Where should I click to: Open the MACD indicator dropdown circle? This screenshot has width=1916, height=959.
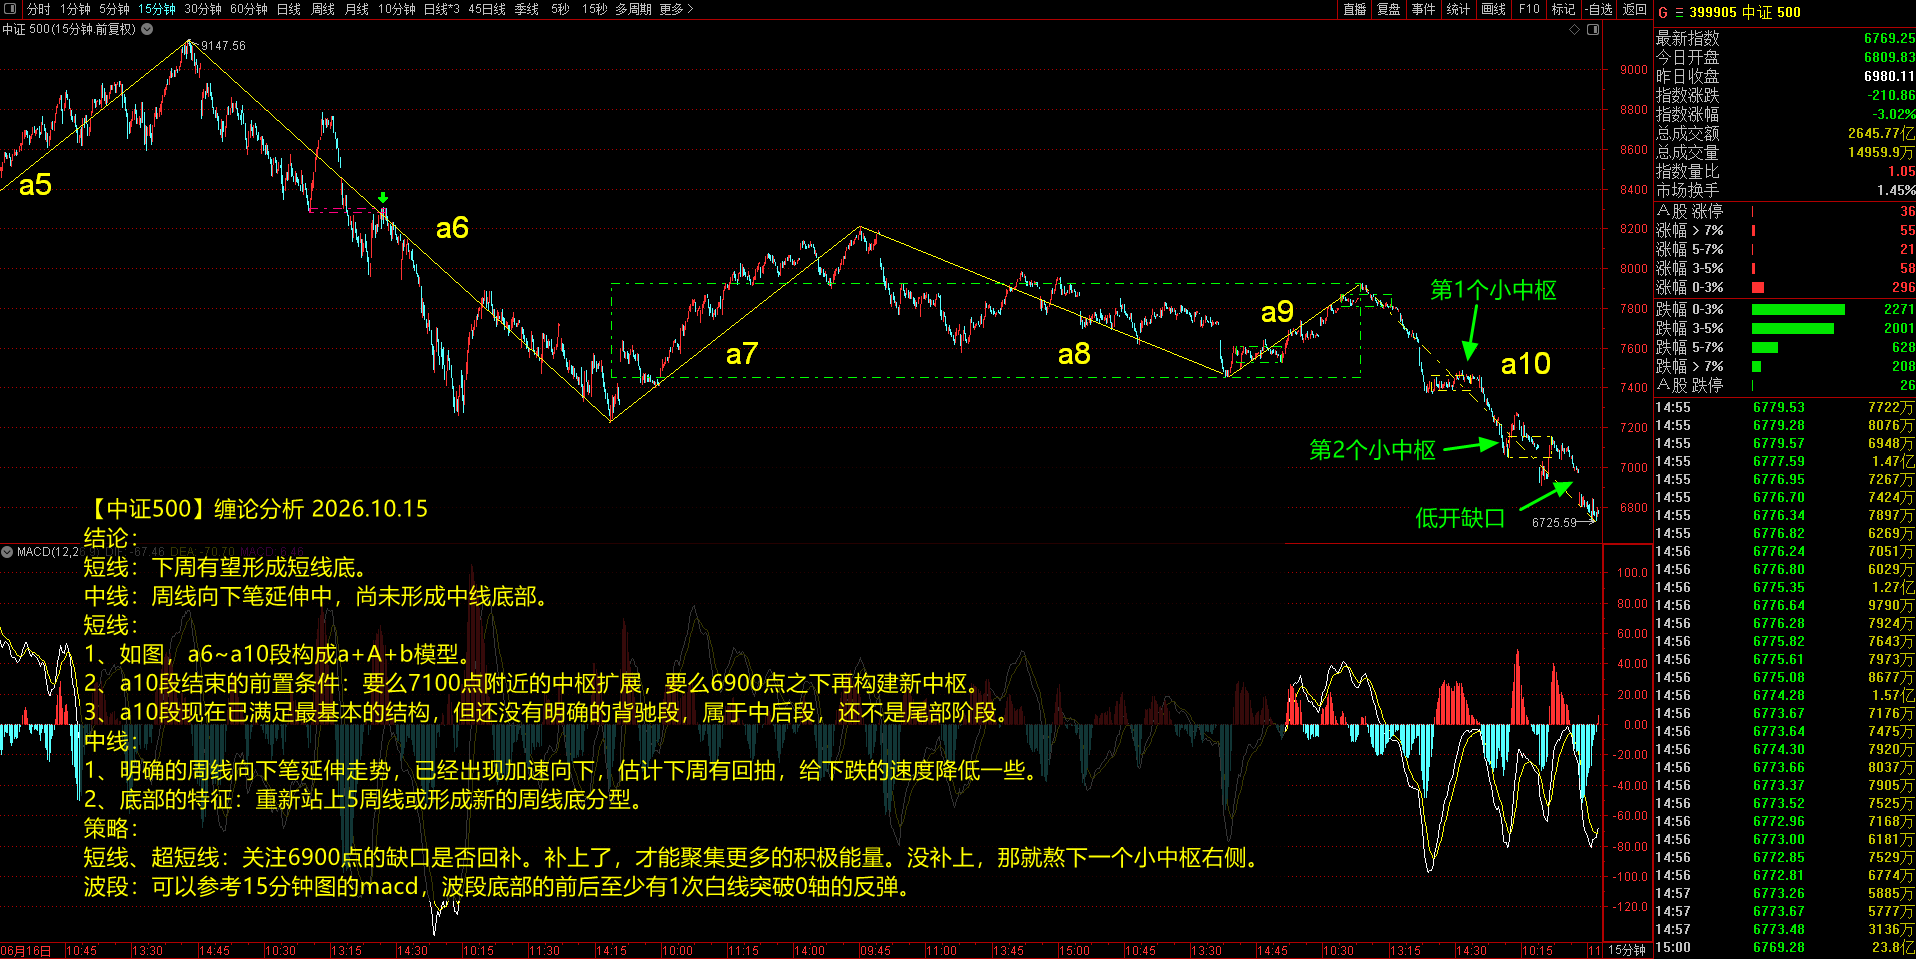7,551
